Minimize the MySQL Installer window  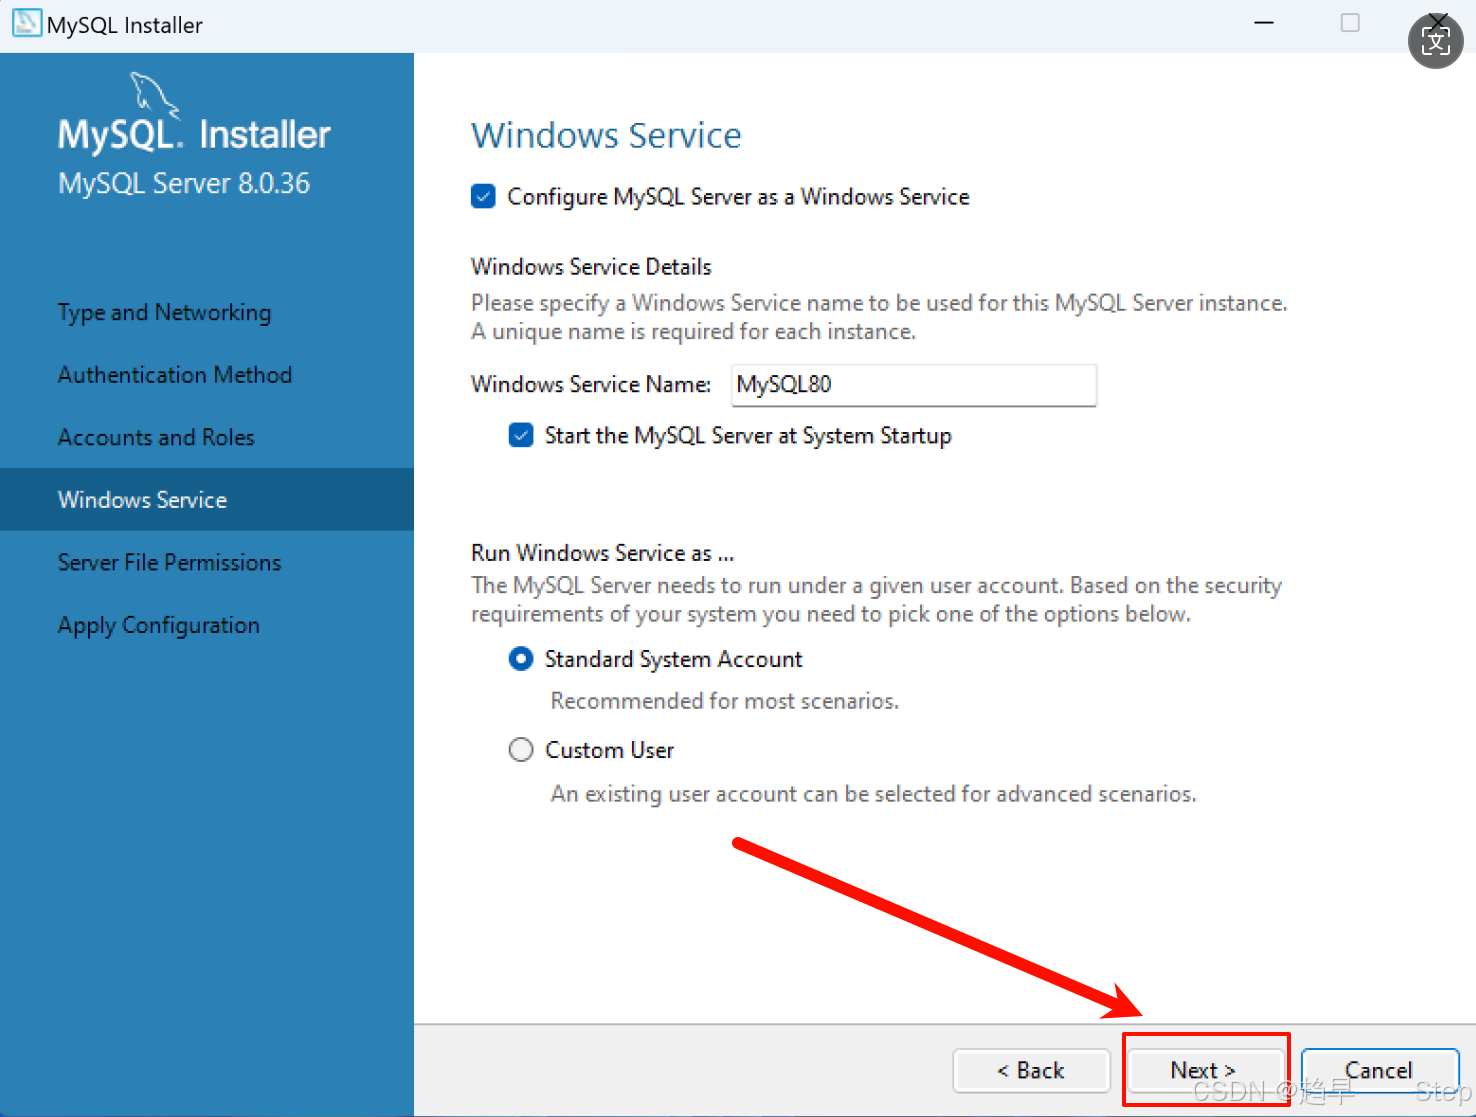pyautogui.click(x=1264, y=23)
